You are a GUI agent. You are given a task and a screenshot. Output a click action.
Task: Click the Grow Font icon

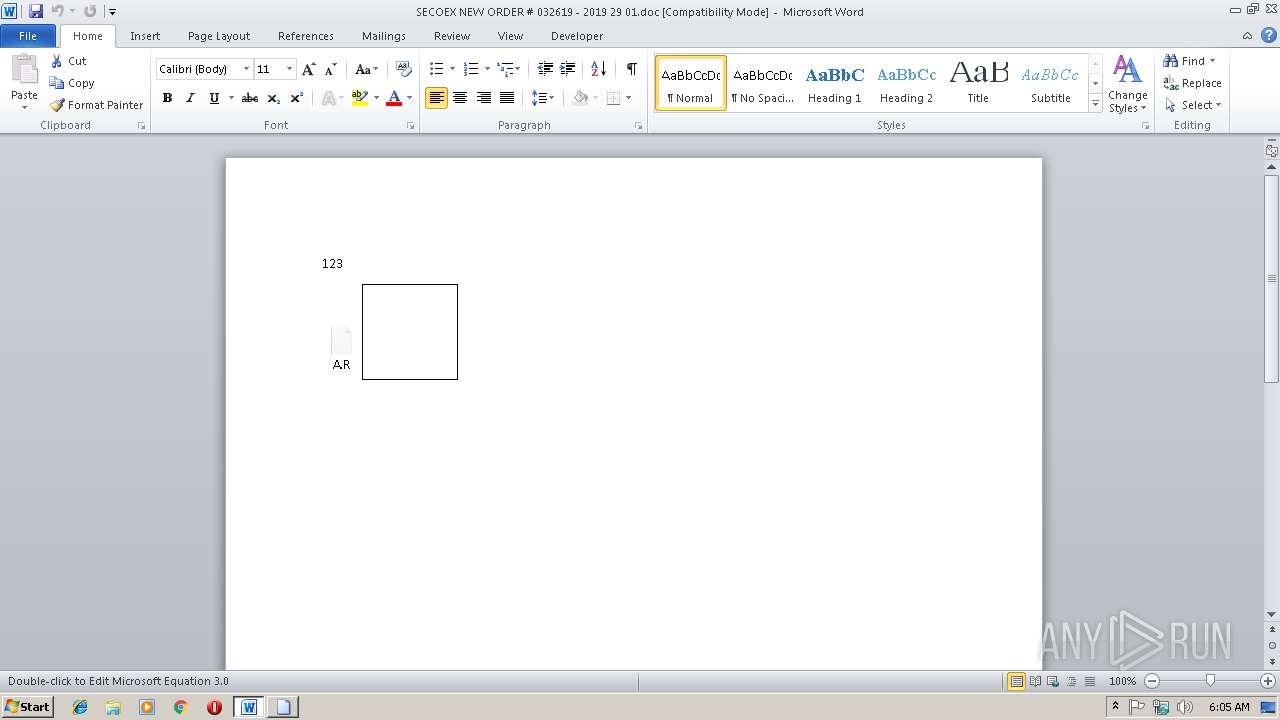coord(308,69)
